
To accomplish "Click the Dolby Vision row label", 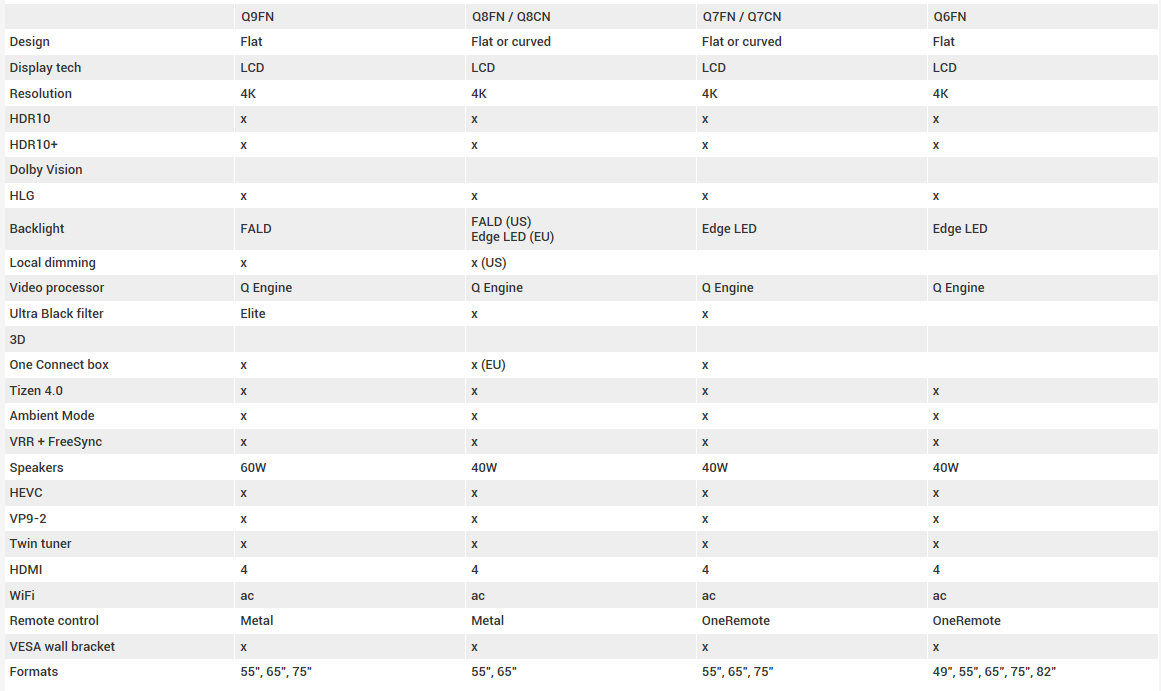I will point(46,170).
